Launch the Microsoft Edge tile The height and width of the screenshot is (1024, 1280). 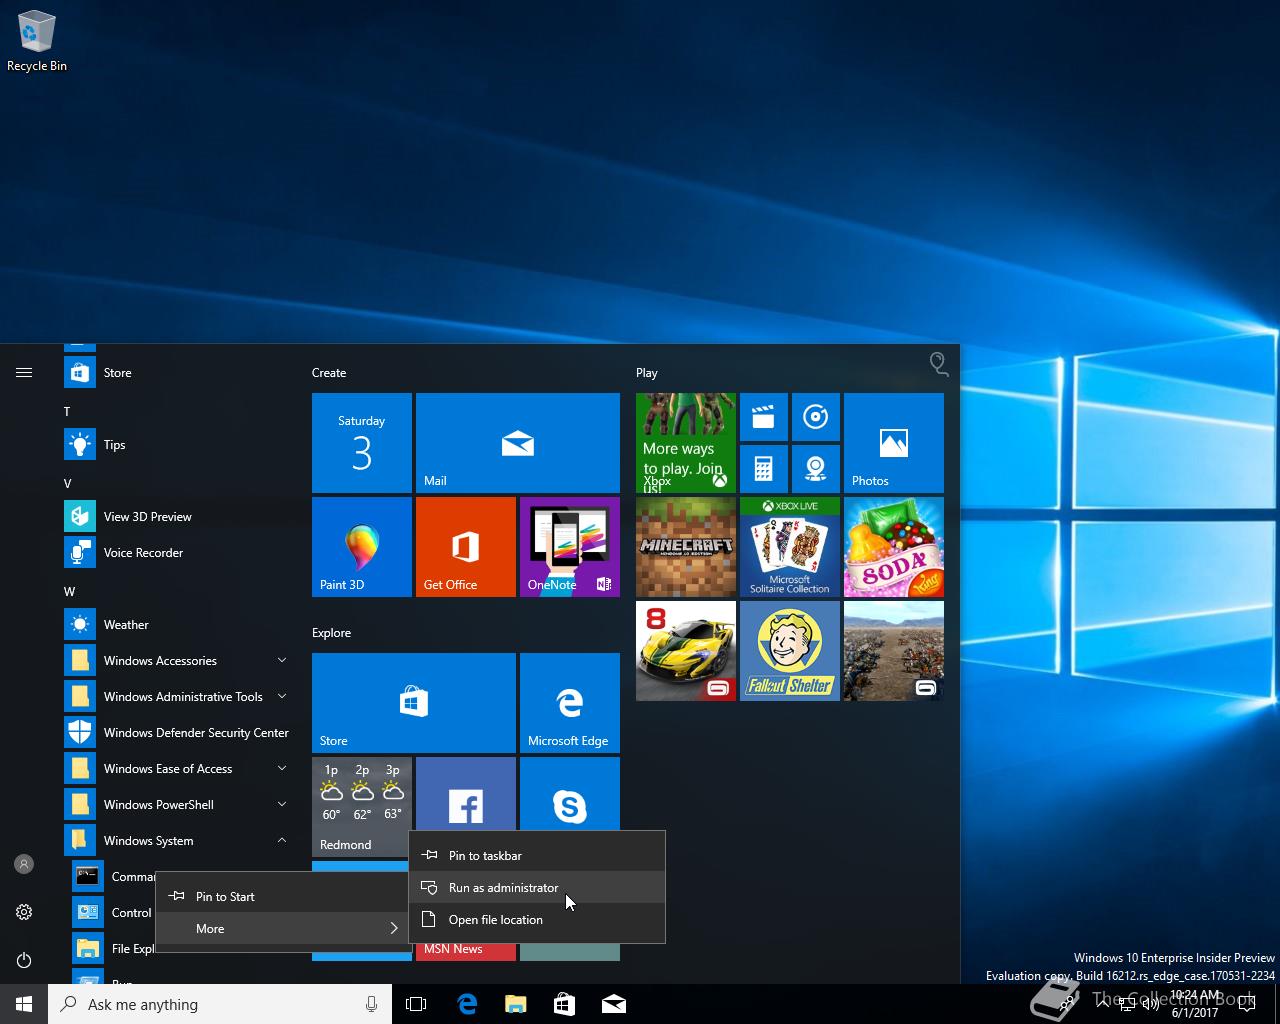coord(570,703)
